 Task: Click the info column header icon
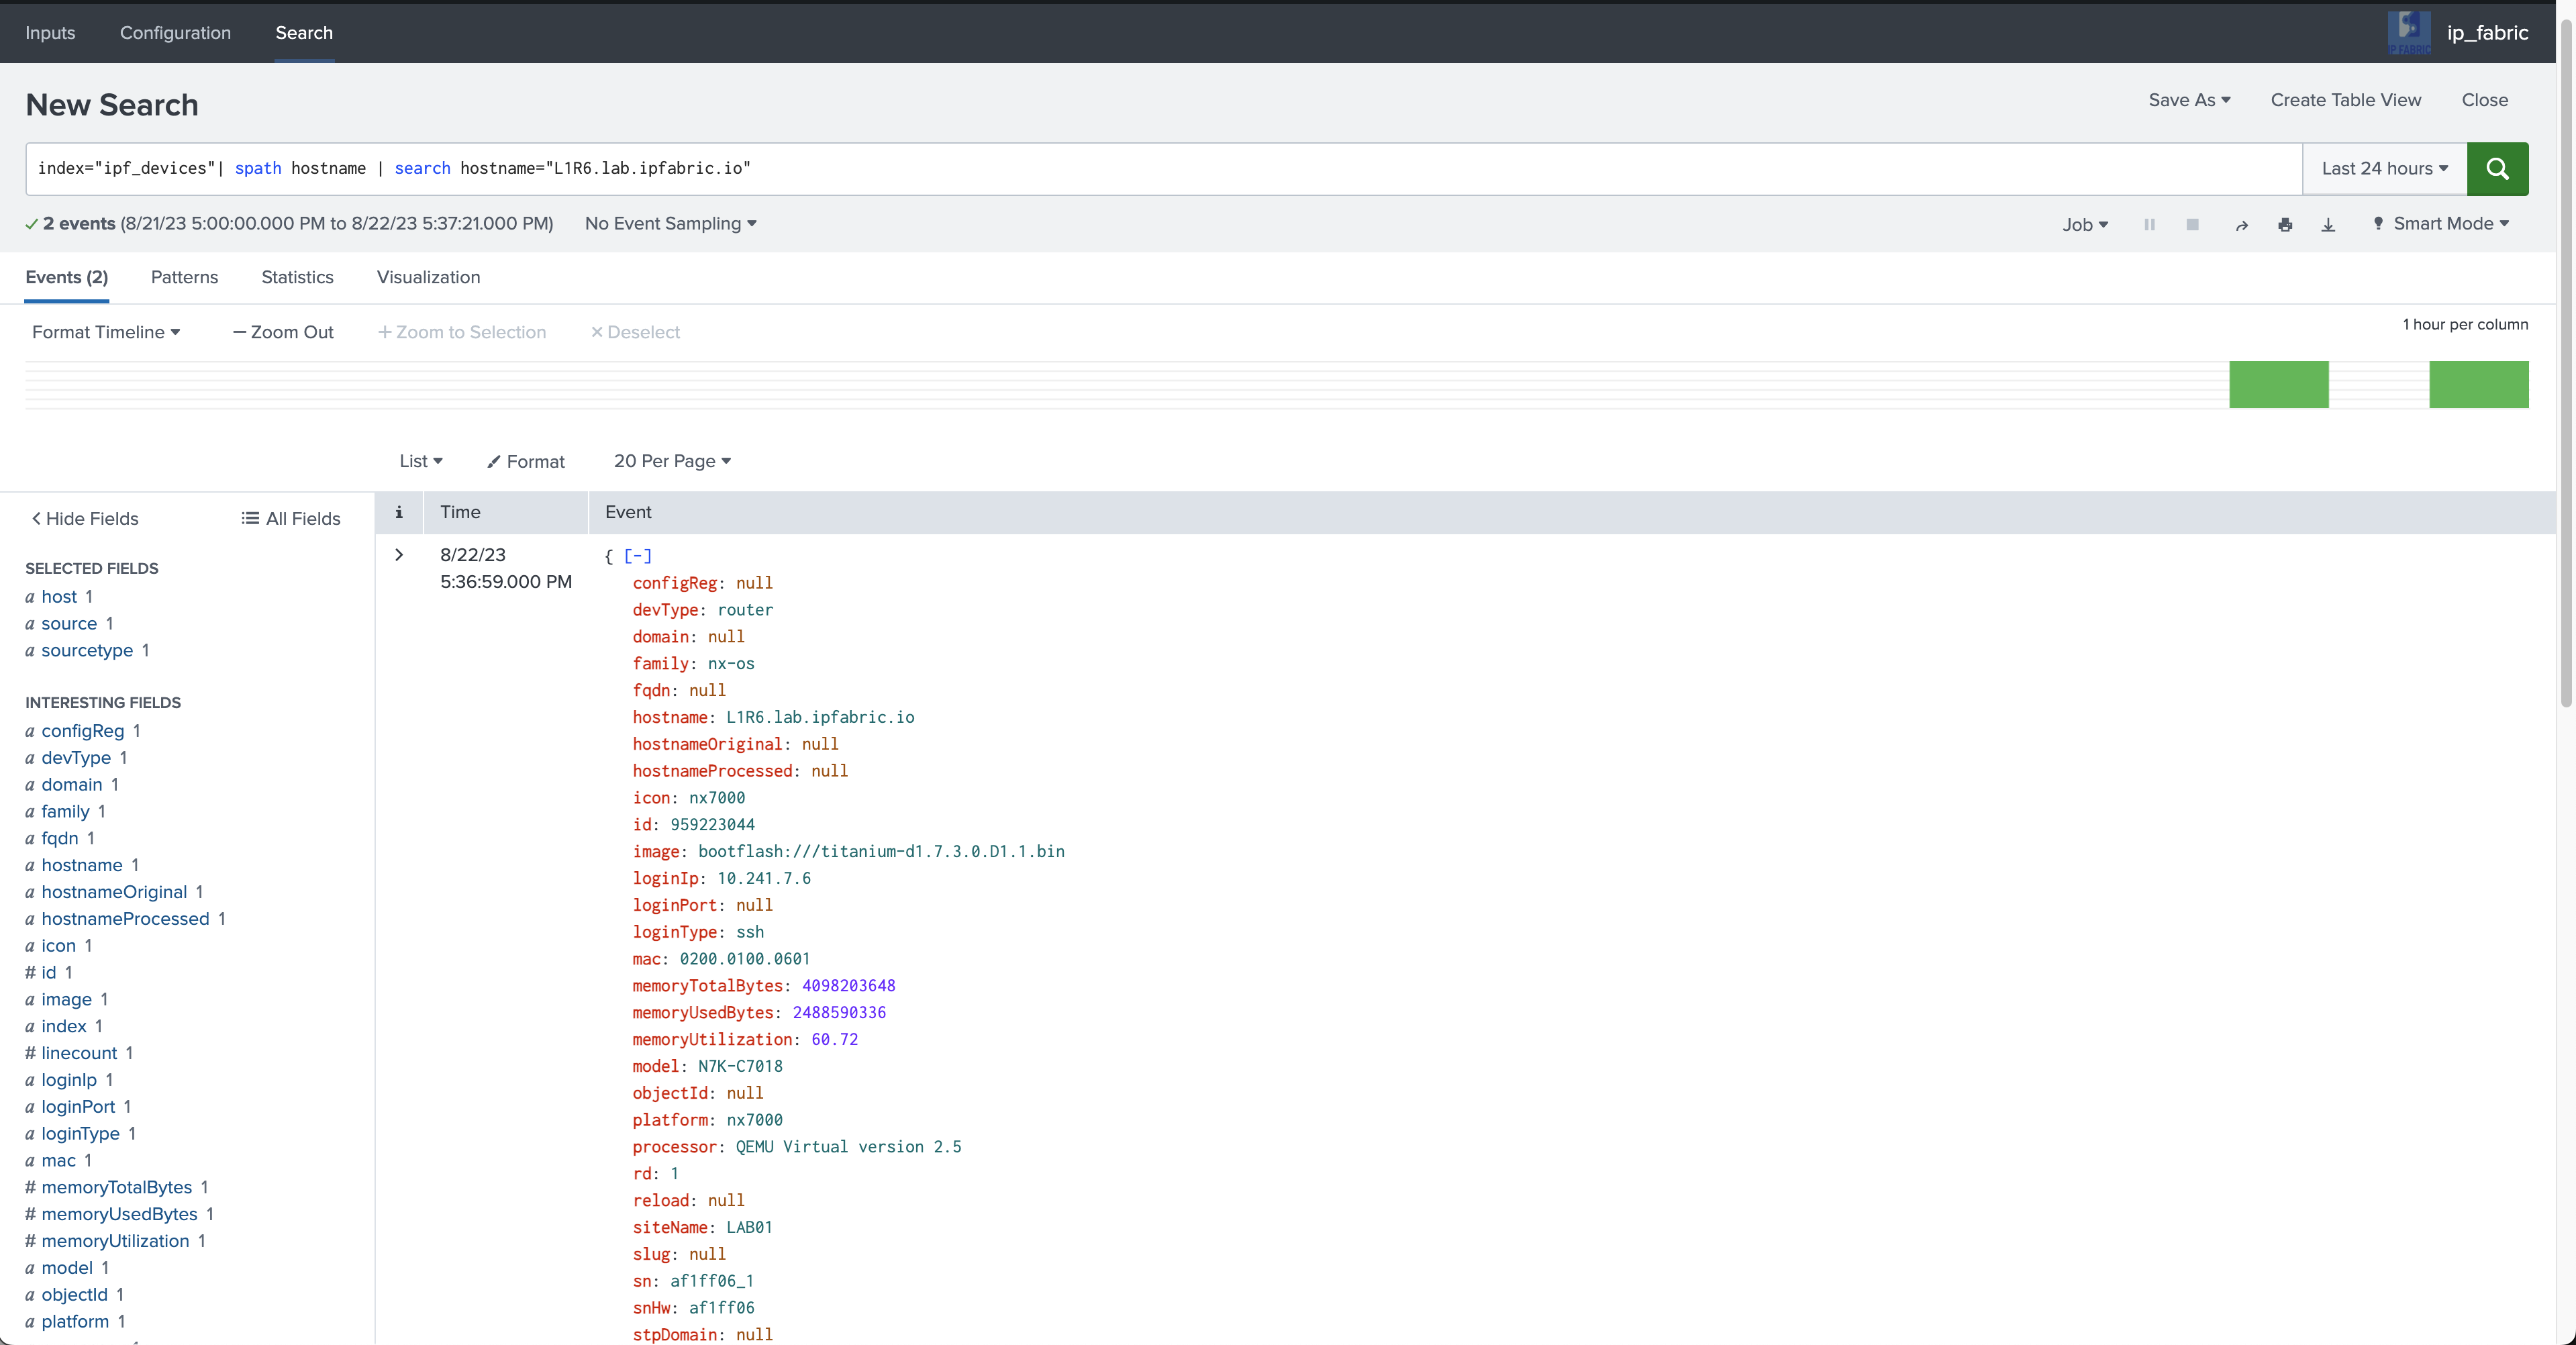pyautogui.click(x=399, y=512)
